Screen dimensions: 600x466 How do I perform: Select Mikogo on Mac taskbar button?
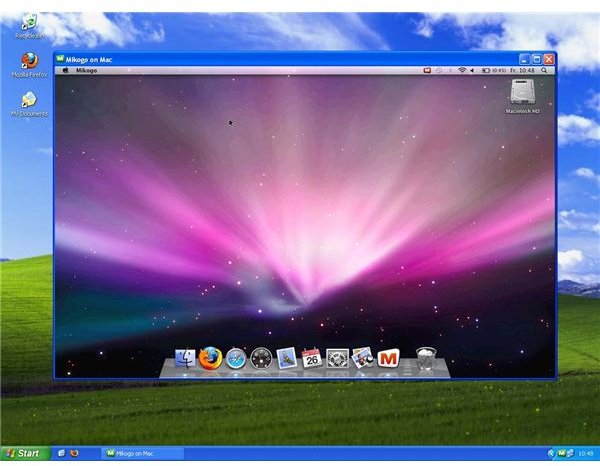pyautogui.click(x=142, y=453)
